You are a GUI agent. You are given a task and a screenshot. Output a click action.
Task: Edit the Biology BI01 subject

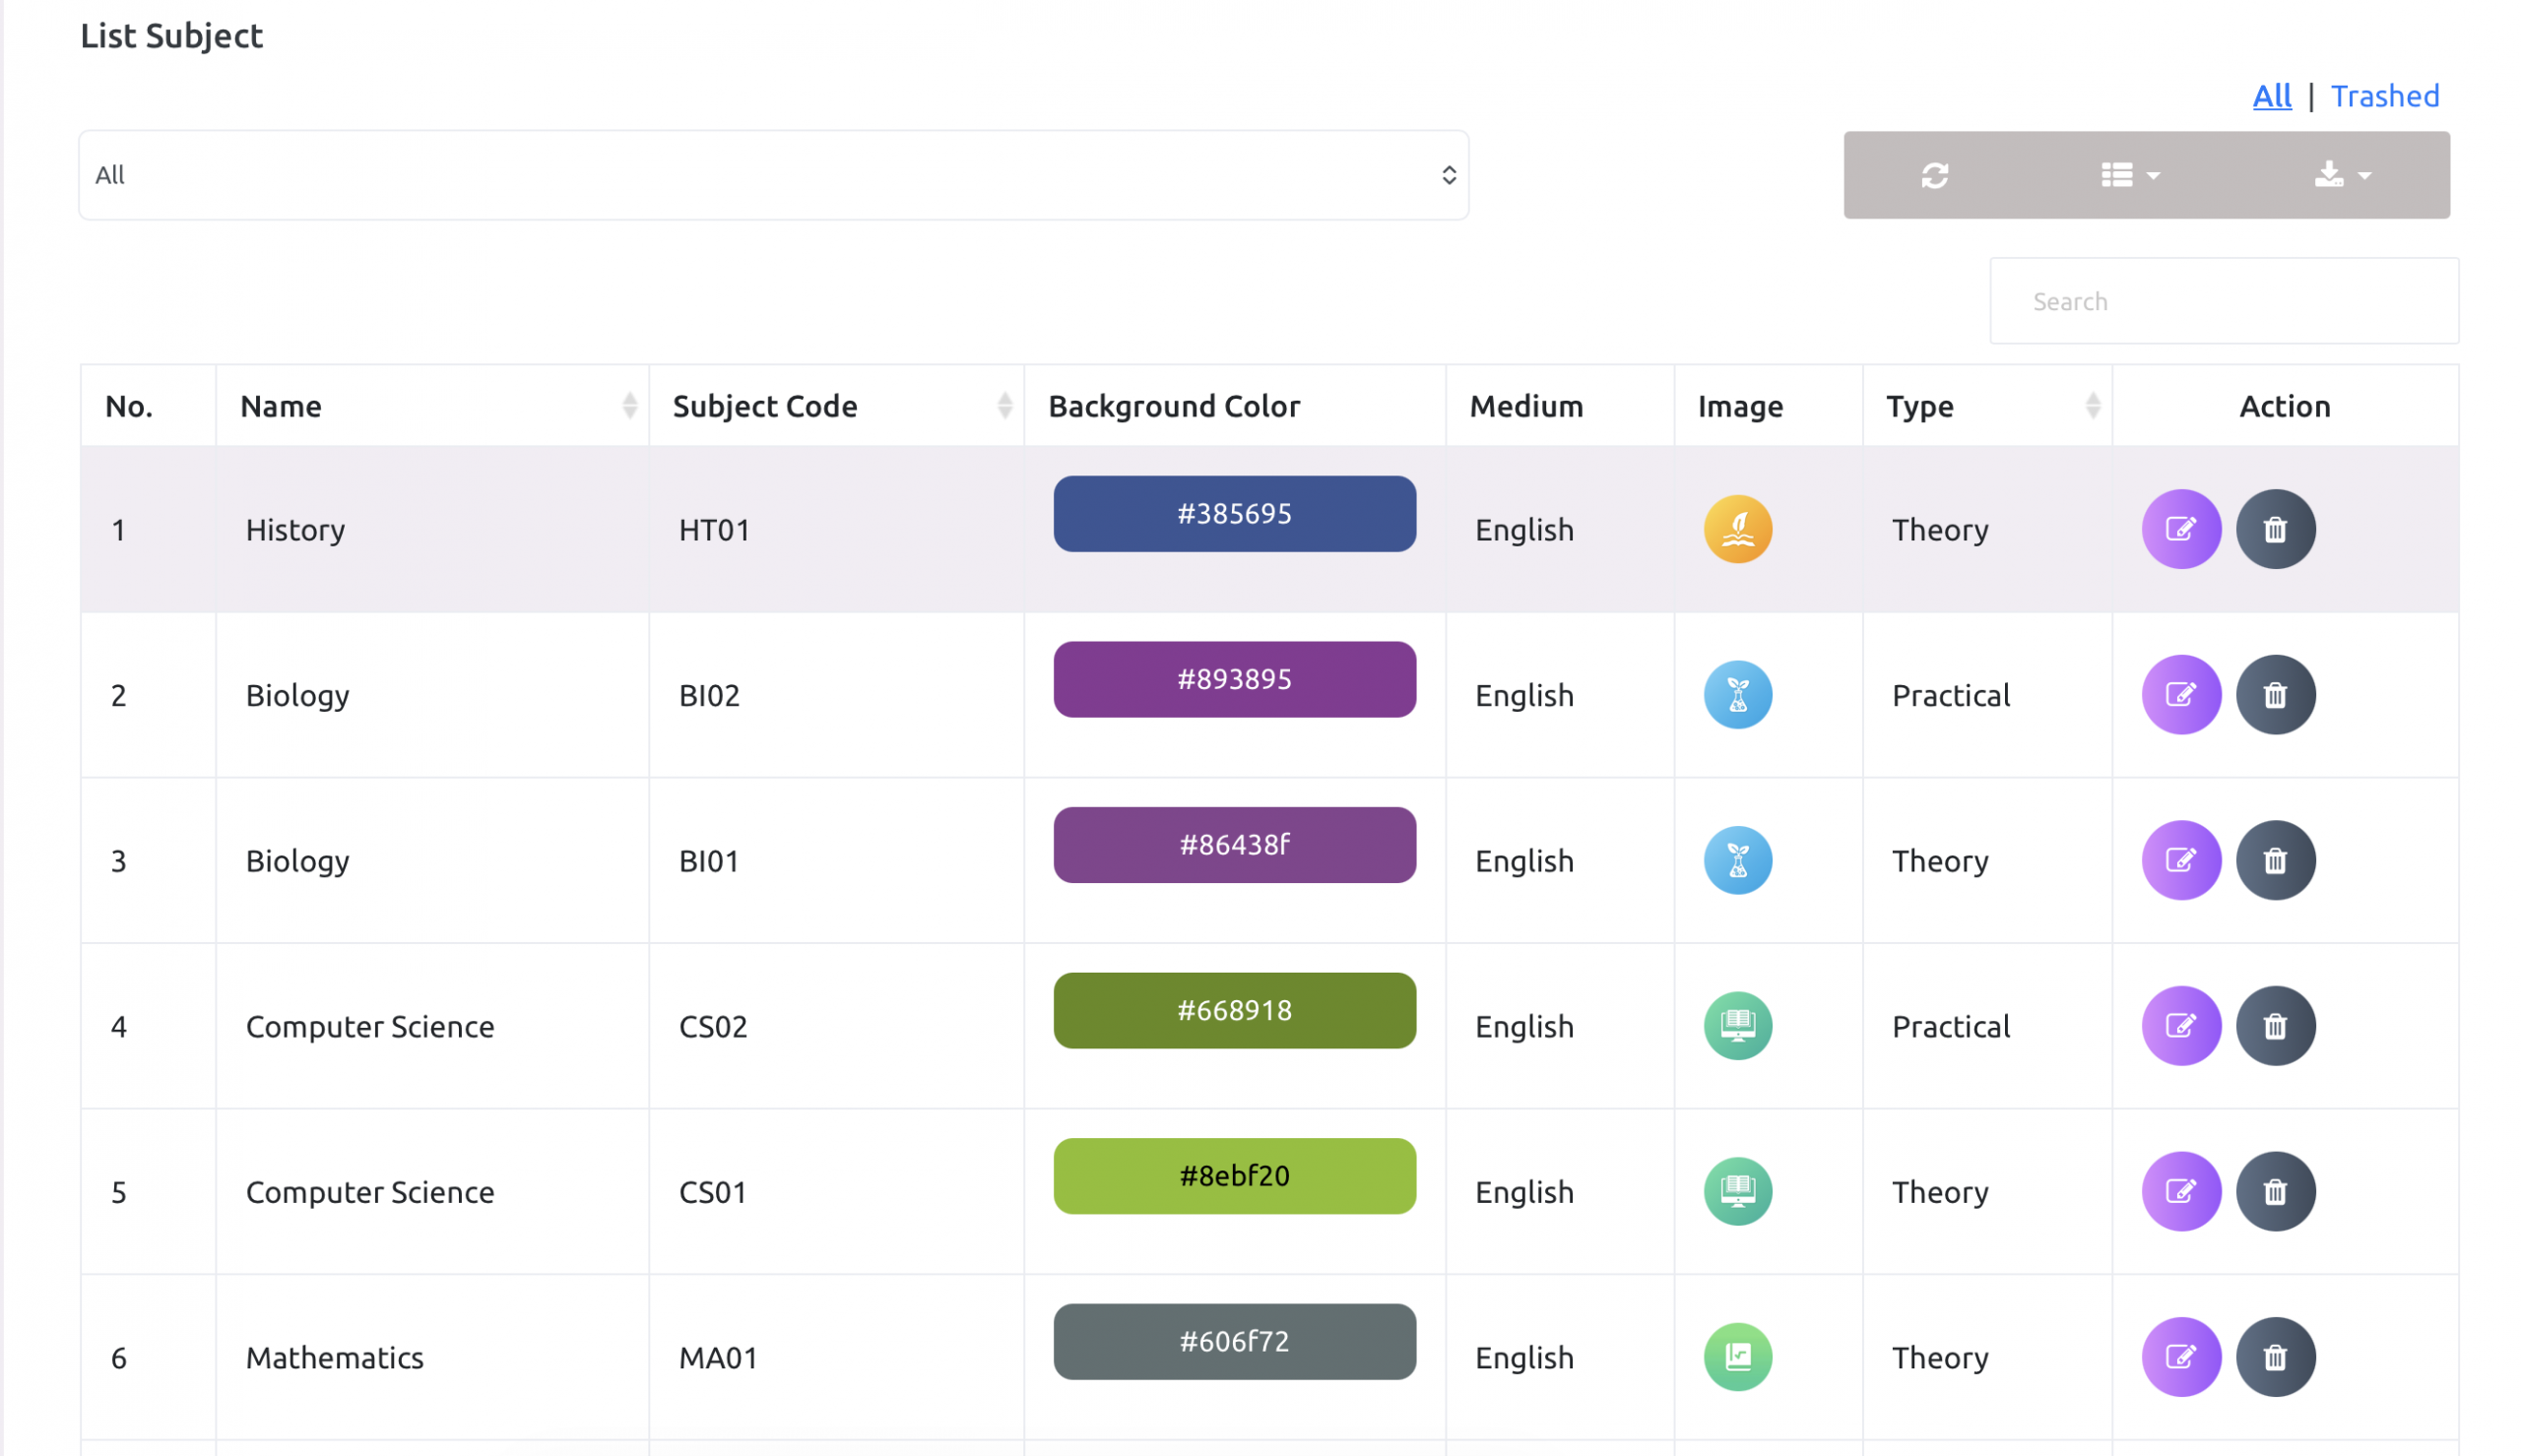(x=2180, y=861)
